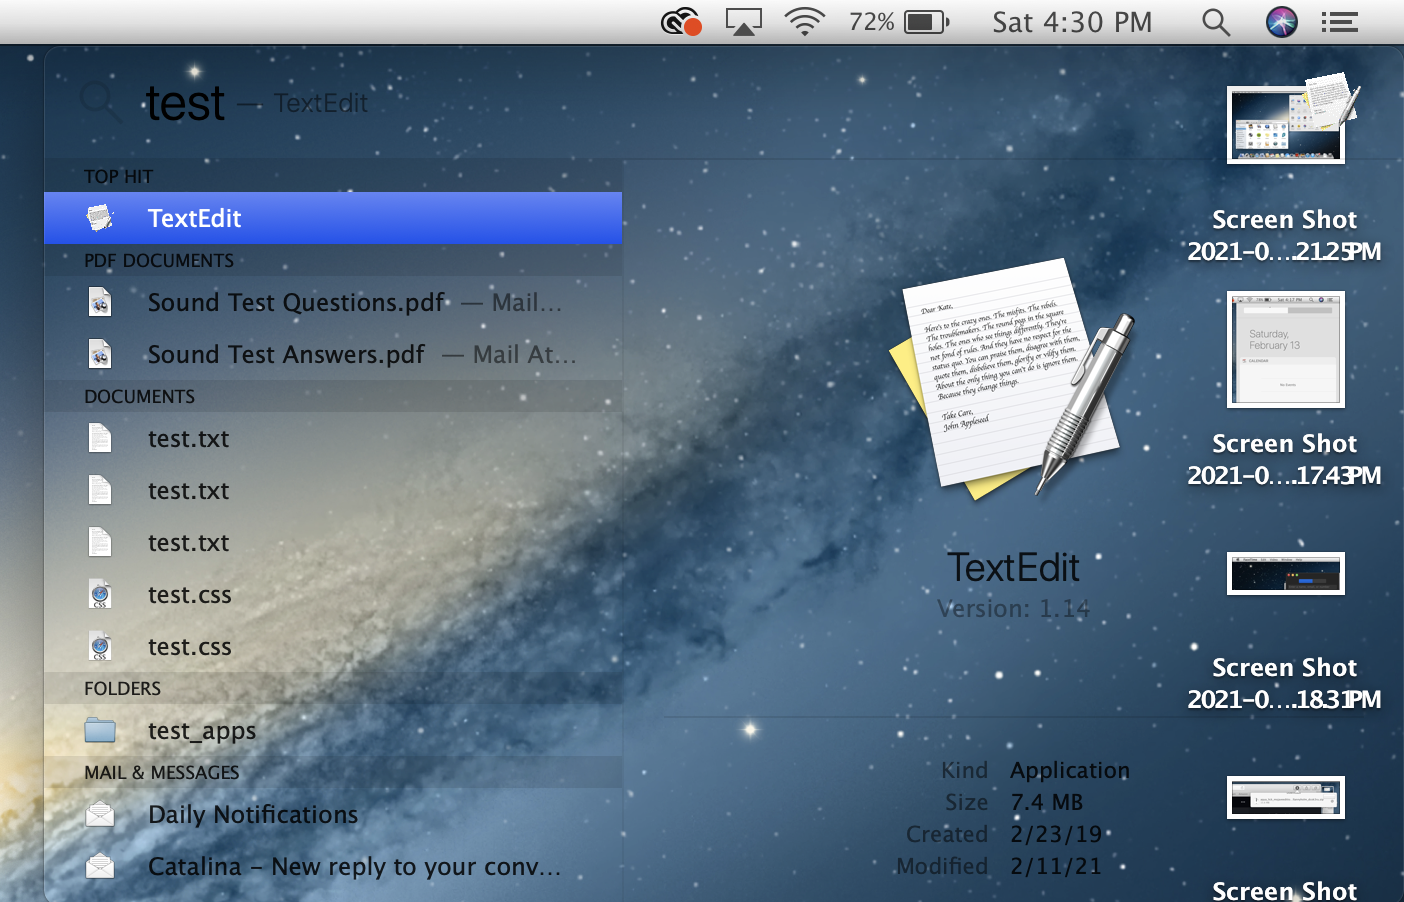Select the desktop screenshot thumbnail ending 18.31 PM
Viewport: 1404px width, 902px height.
pyautogui.click(x=1286, y=573)
